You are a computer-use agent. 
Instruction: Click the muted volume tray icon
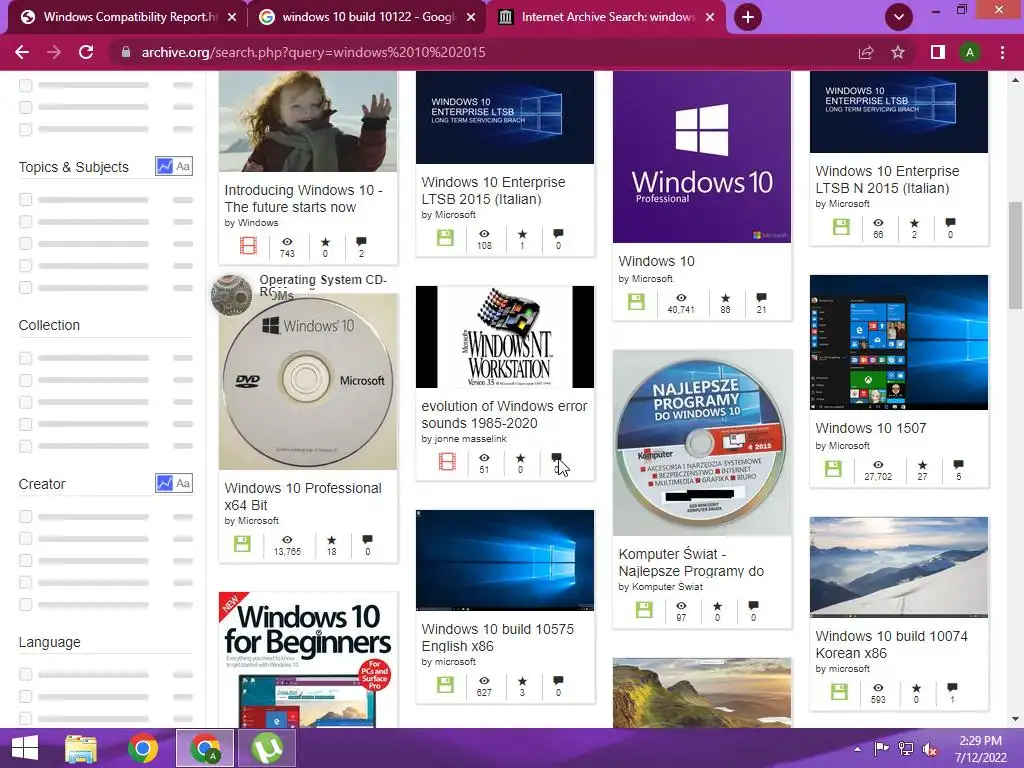[929, 749]
